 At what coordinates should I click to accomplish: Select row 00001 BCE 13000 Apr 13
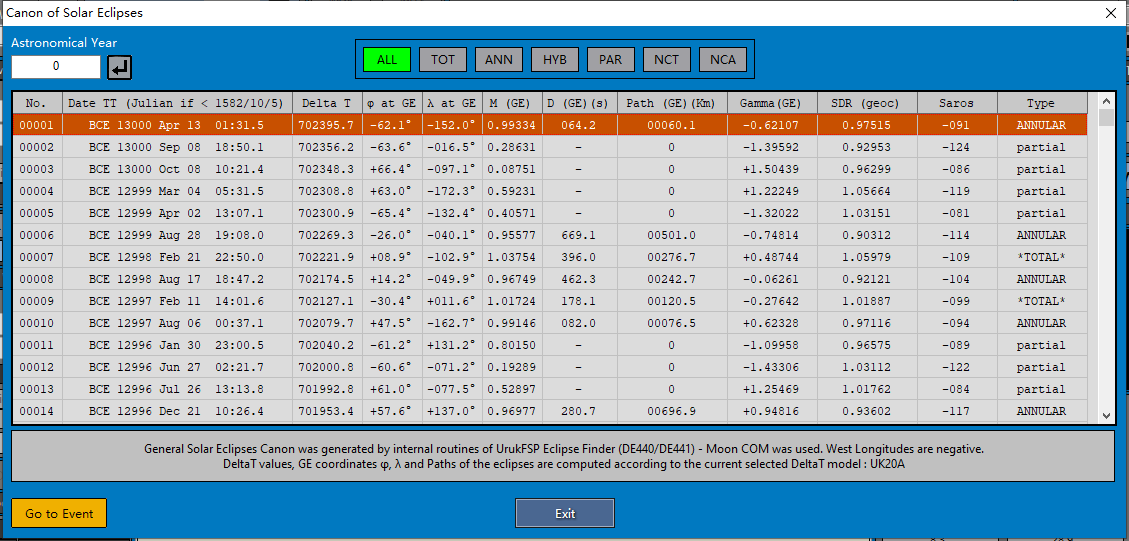(550, 125)
